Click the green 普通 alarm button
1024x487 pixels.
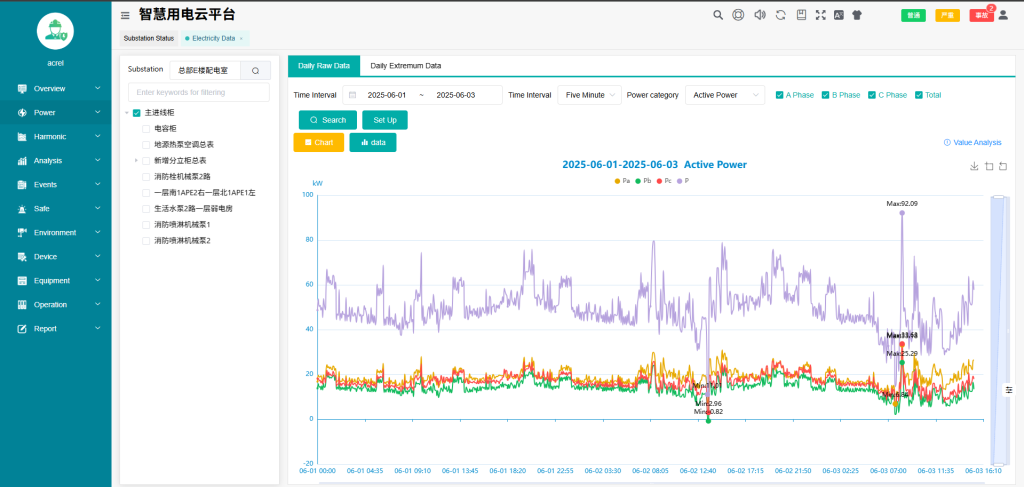(x=914, y=16)
